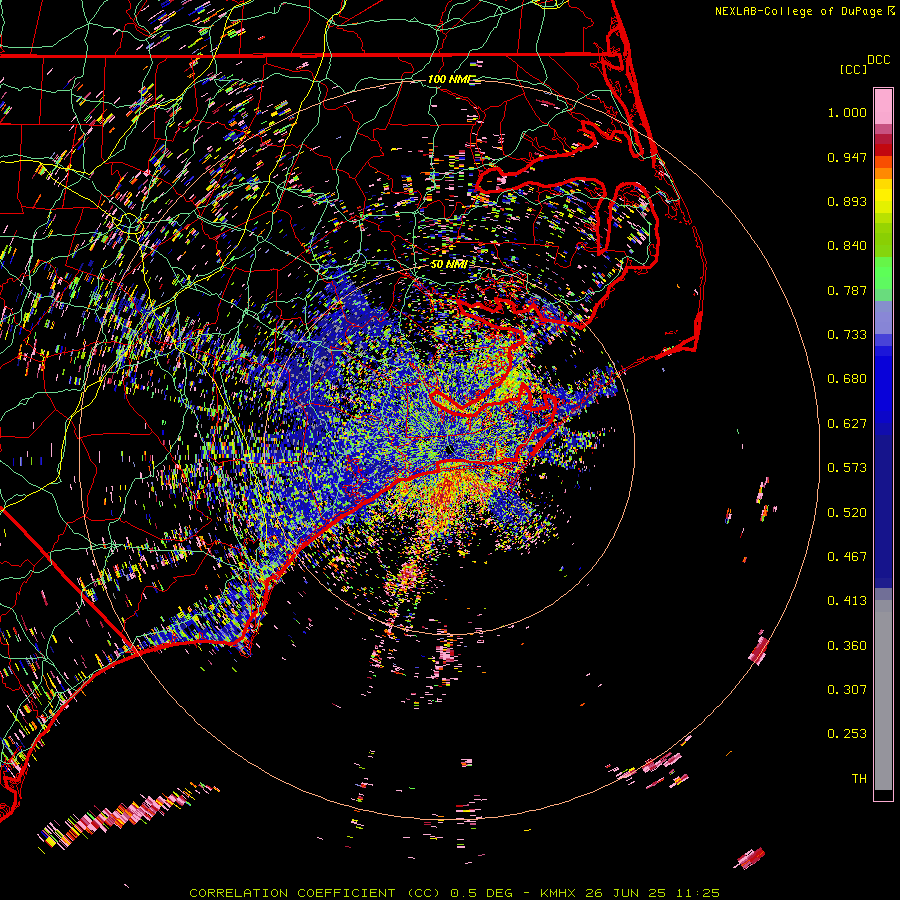Click the 0.787 scale value
The image size is (900, 900).
[x=847, y=290]
